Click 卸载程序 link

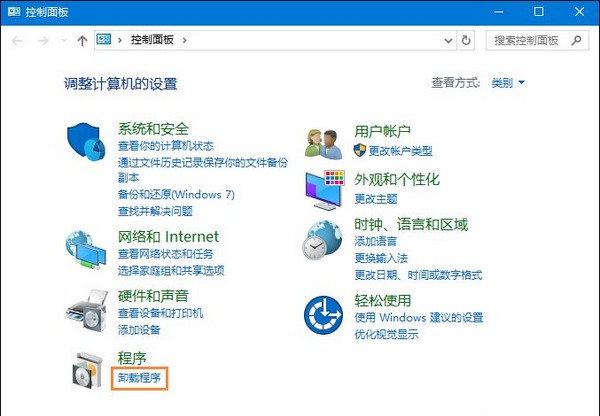pos(139,378)
